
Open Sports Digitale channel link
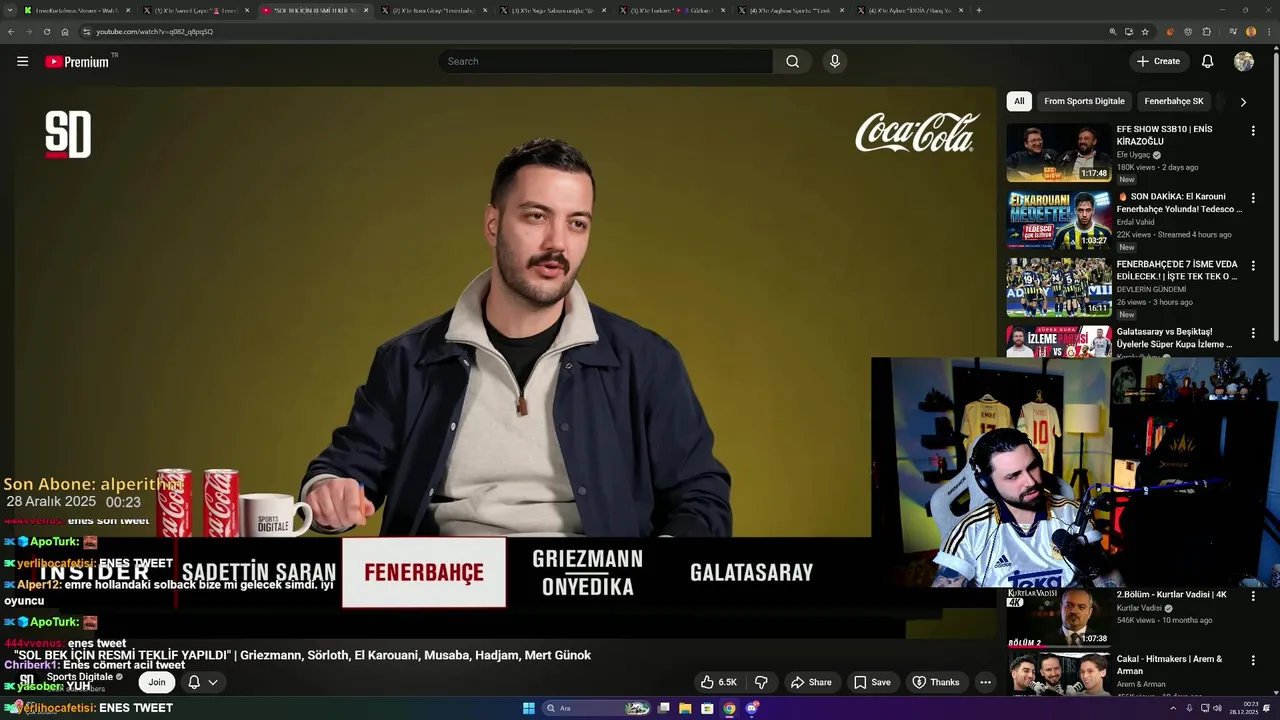(80, 677)
